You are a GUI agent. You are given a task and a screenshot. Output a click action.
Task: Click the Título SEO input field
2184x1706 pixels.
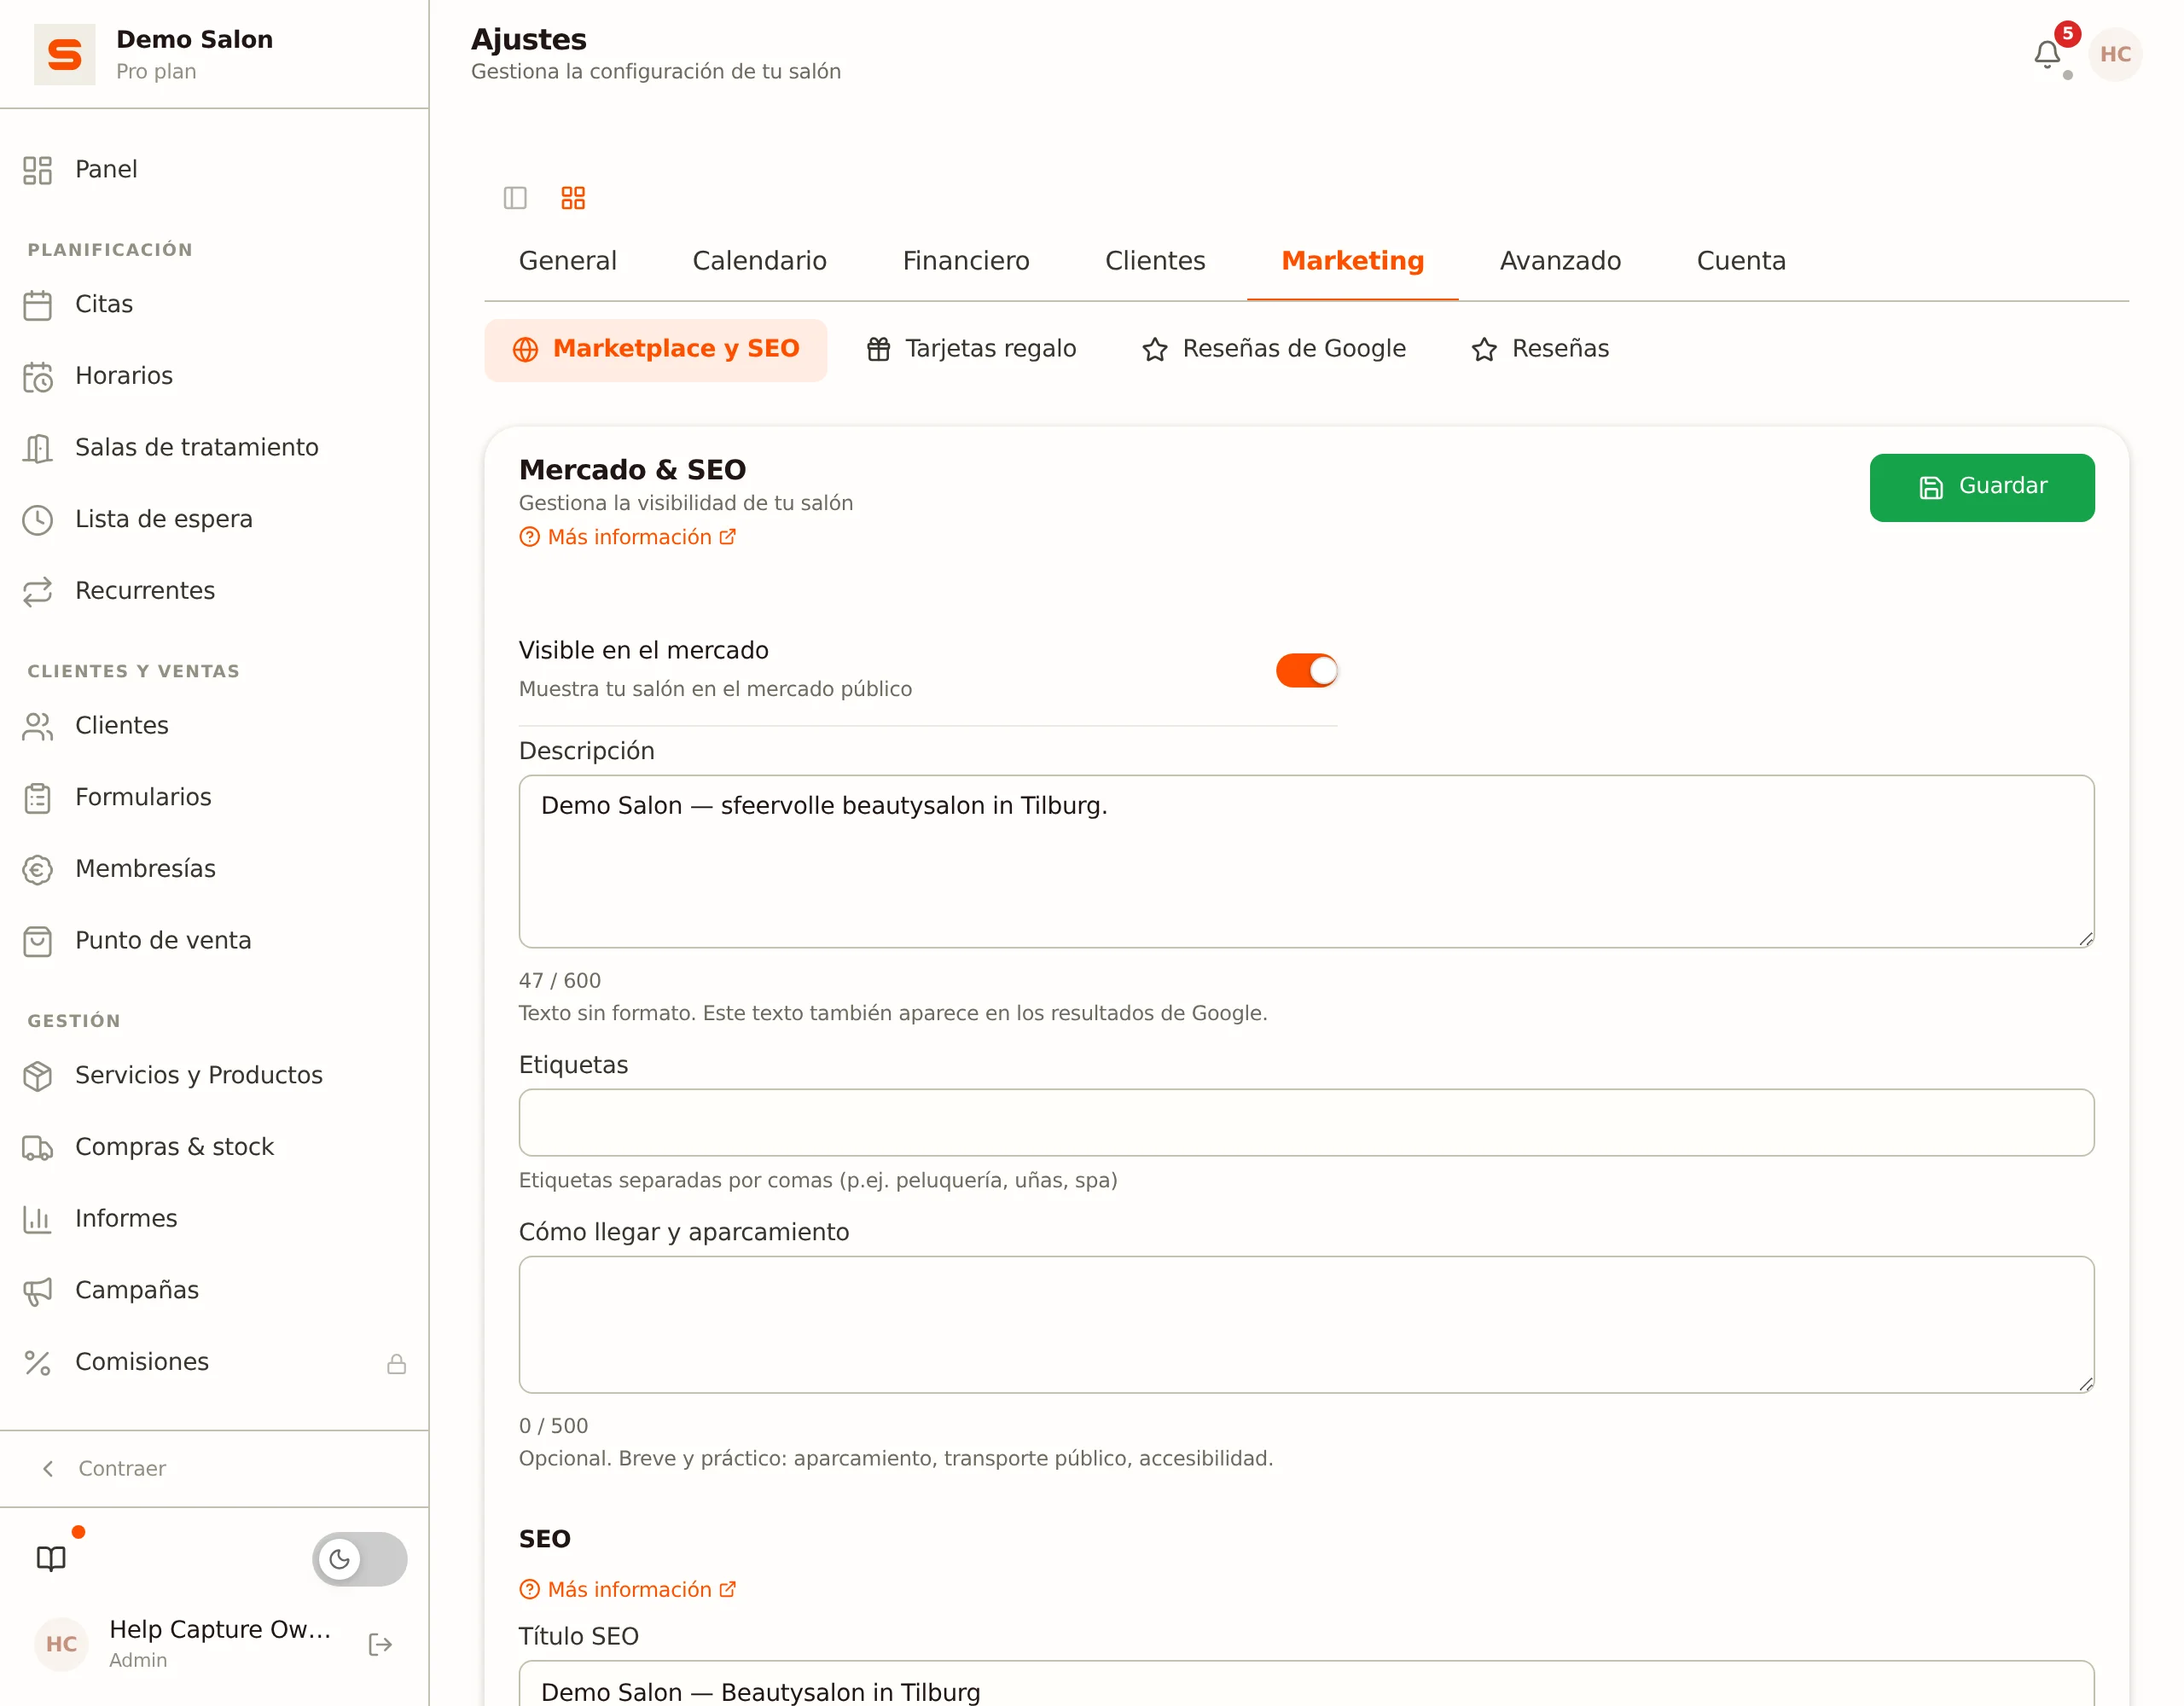pyautogui.click(x=1306, y=1684)
